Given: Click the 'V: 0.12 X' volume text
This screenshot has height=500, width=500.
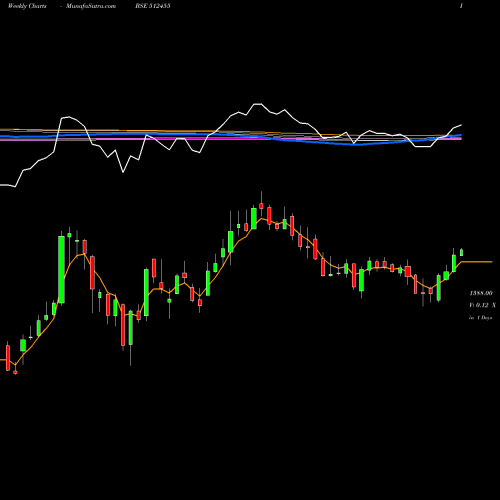Looking at the screenshot, I should click(482, 305).
